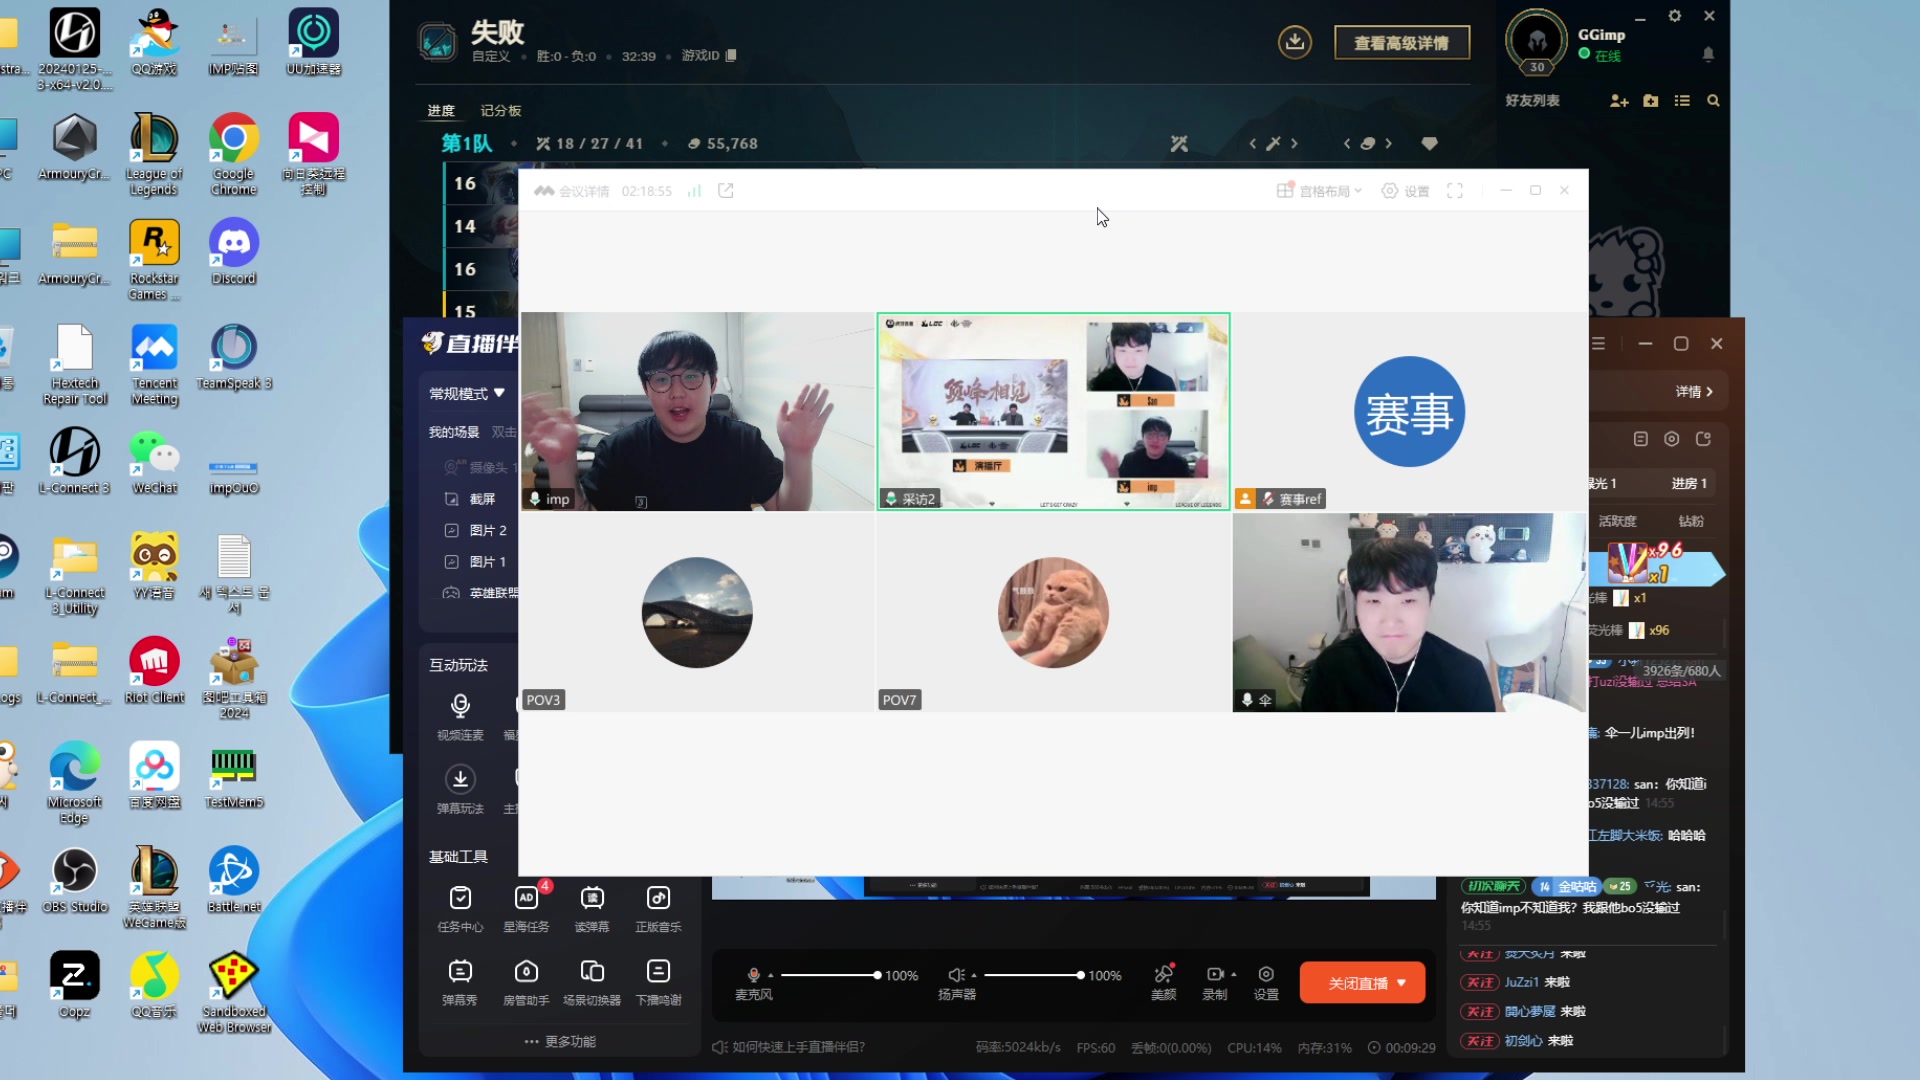
Task: Open 任务中心 task center tool
Action: [x=460, y=909]
